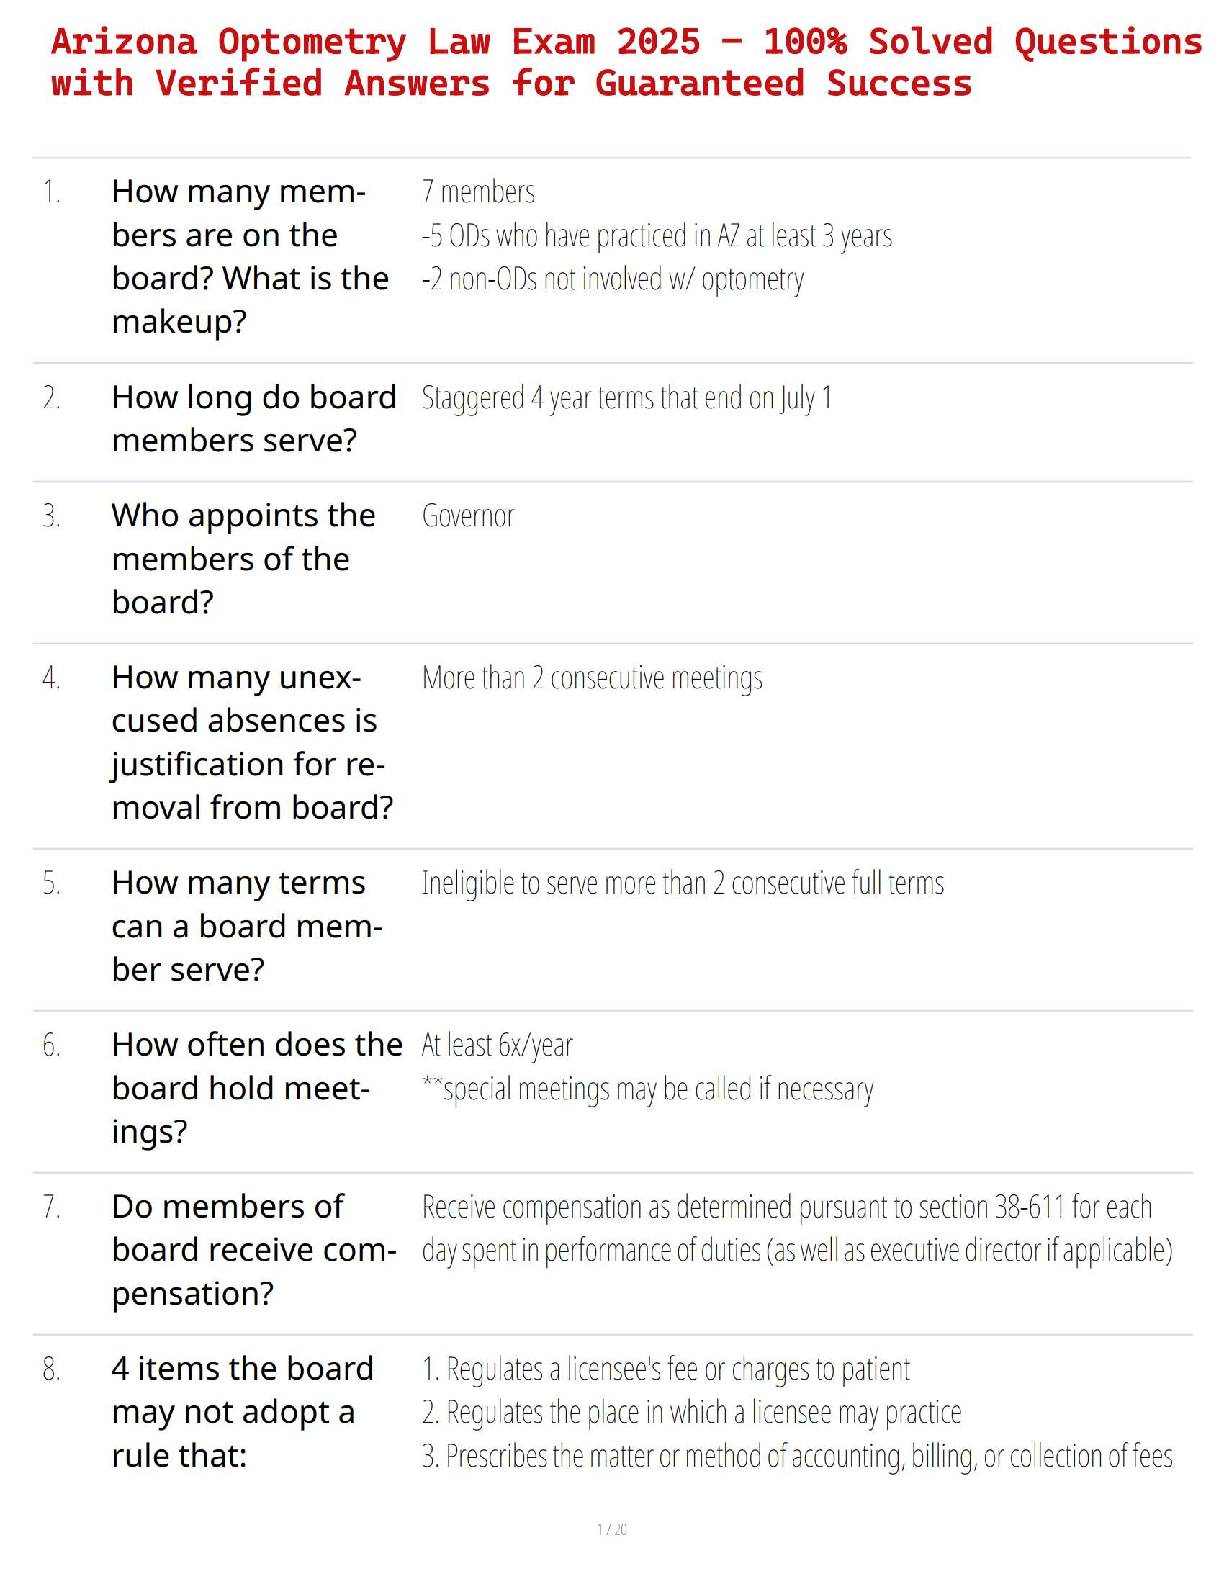Click question 7 about board compensation

253,1250
